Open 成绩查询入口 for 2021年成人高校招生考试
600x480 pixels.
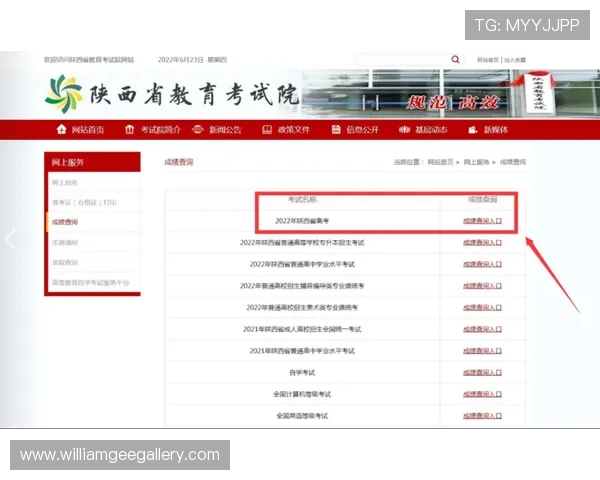click(x=482, y=329)
